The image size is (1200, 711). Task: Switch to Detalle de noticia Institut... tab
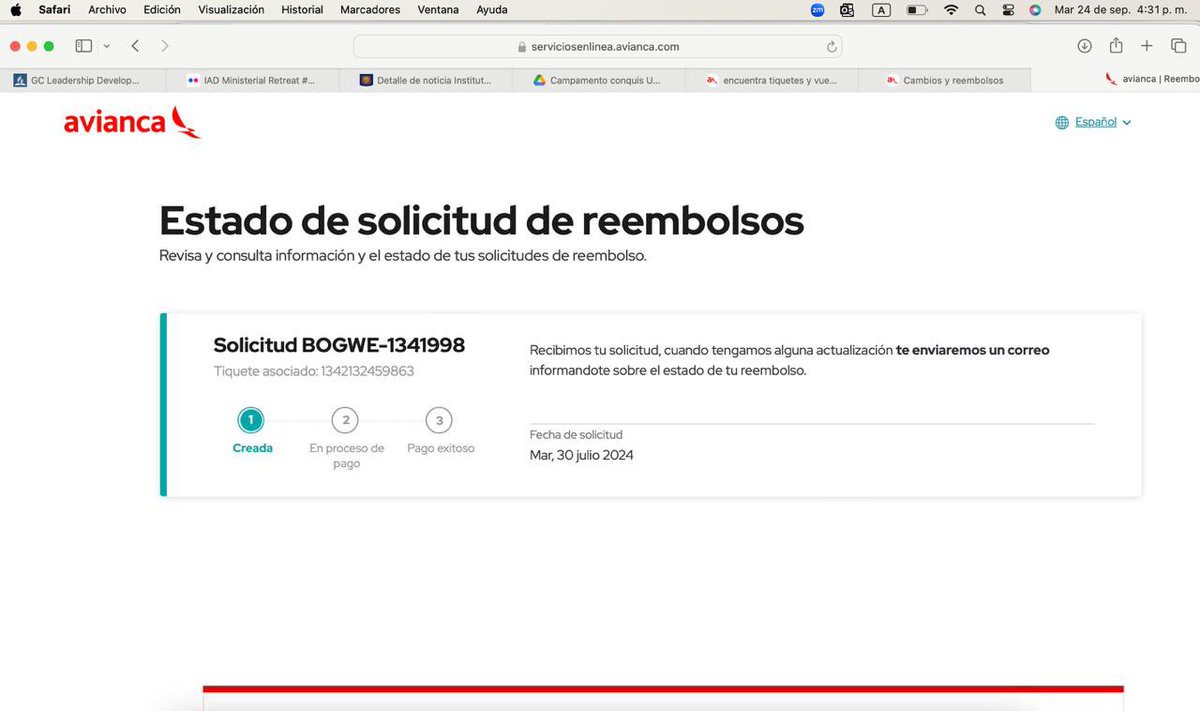click(425, 80)
